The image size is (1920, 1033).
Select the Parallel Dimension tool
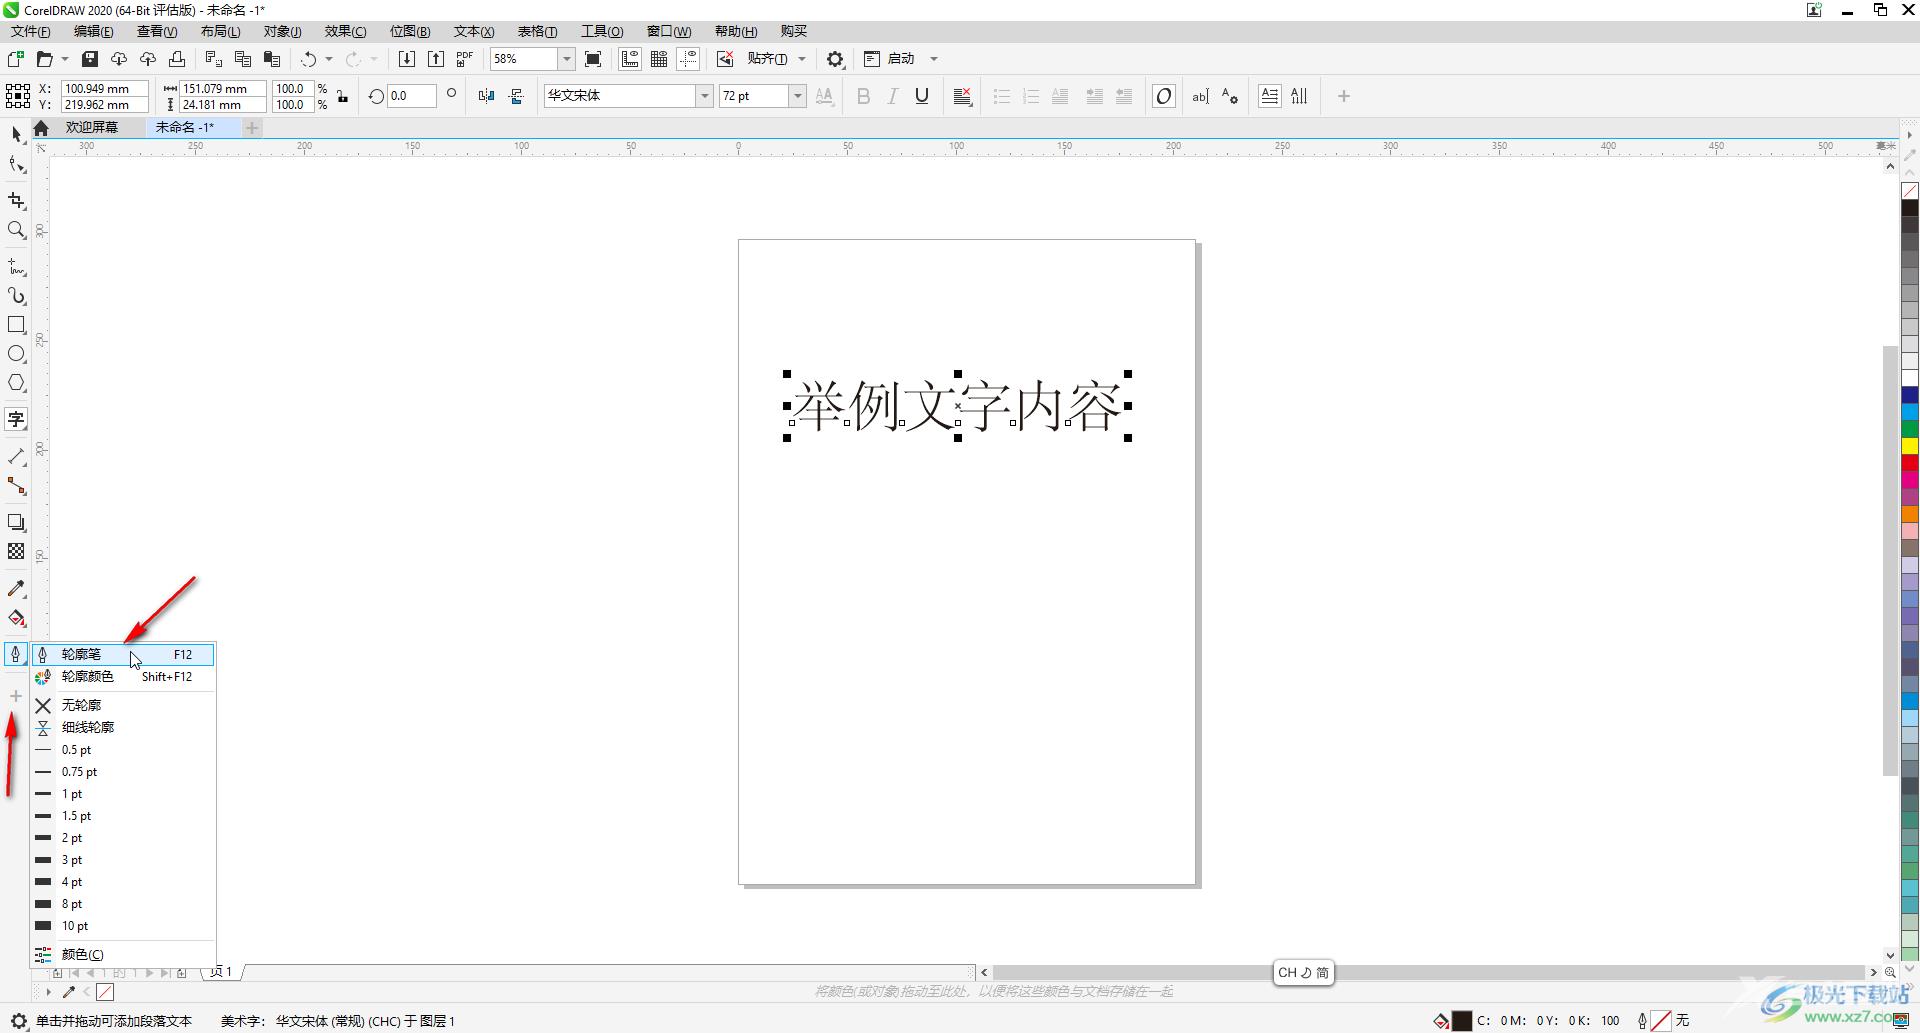[16, 456]
